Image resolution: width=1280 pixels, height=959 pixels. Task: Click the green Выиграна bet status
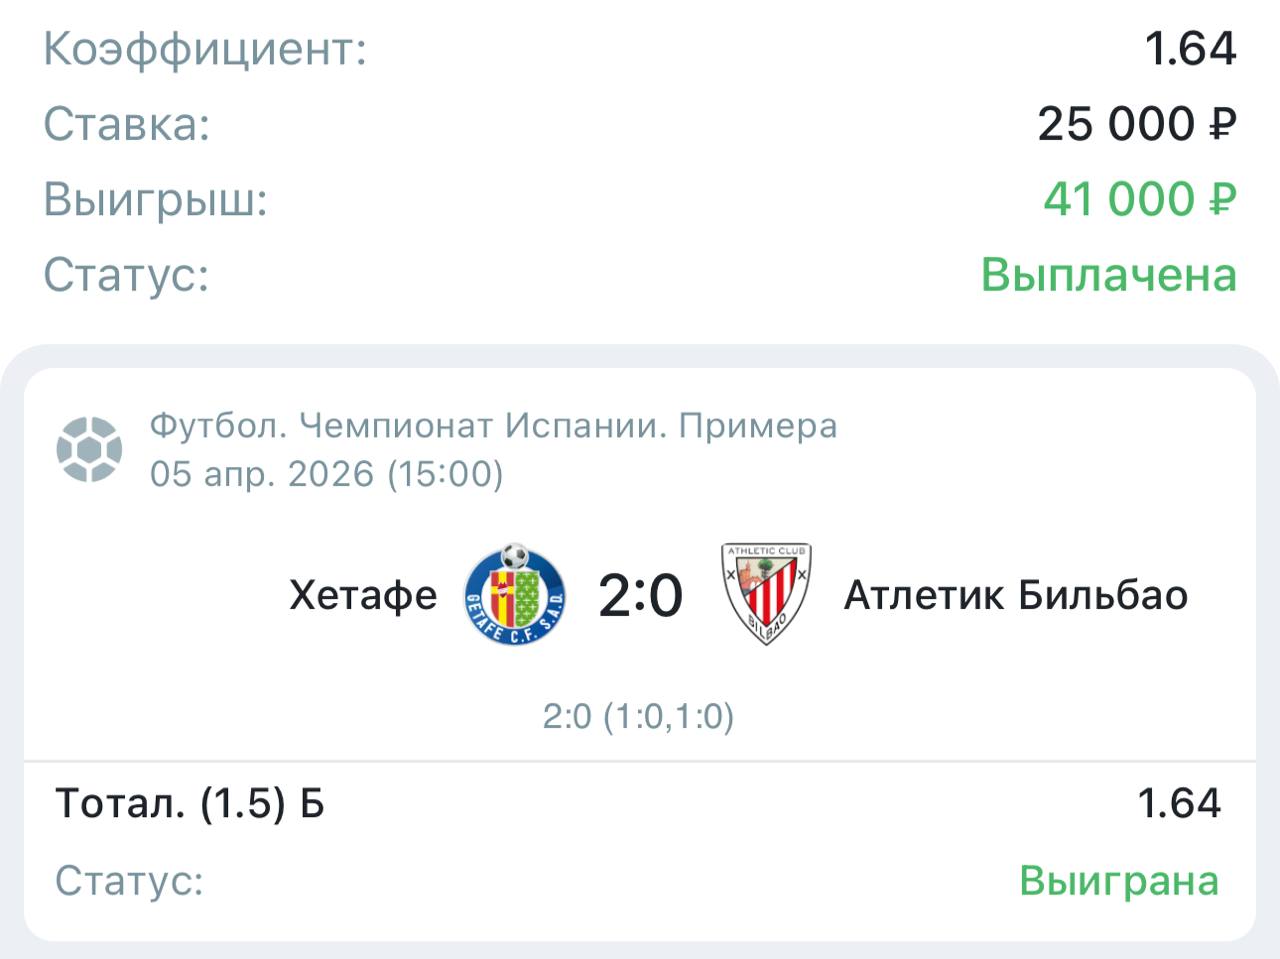pyautogui.click(x=1118, y=881)
